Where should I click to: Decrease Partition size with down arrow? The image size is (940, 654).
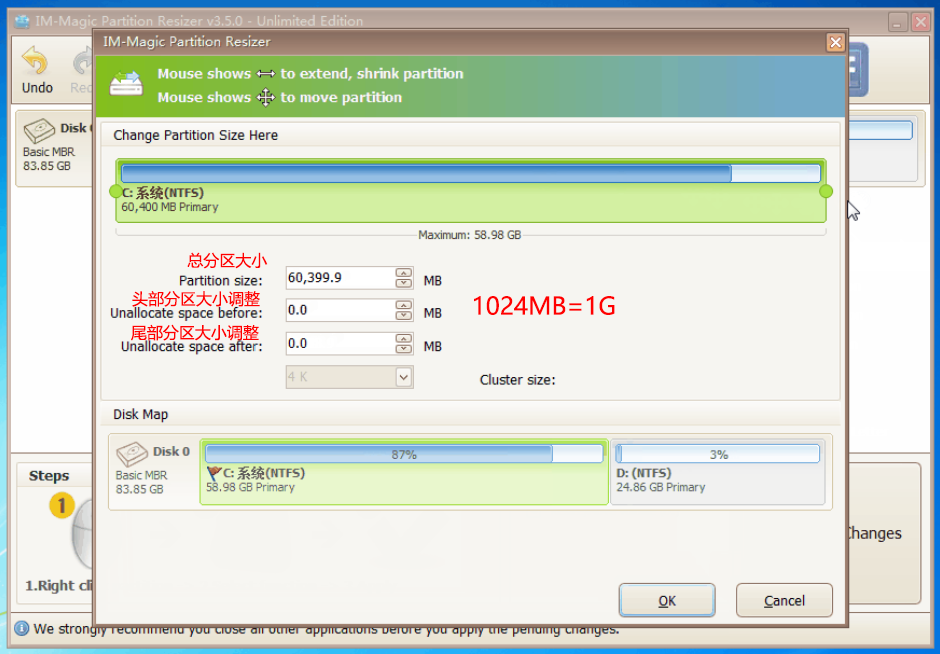tap(404, 283)
